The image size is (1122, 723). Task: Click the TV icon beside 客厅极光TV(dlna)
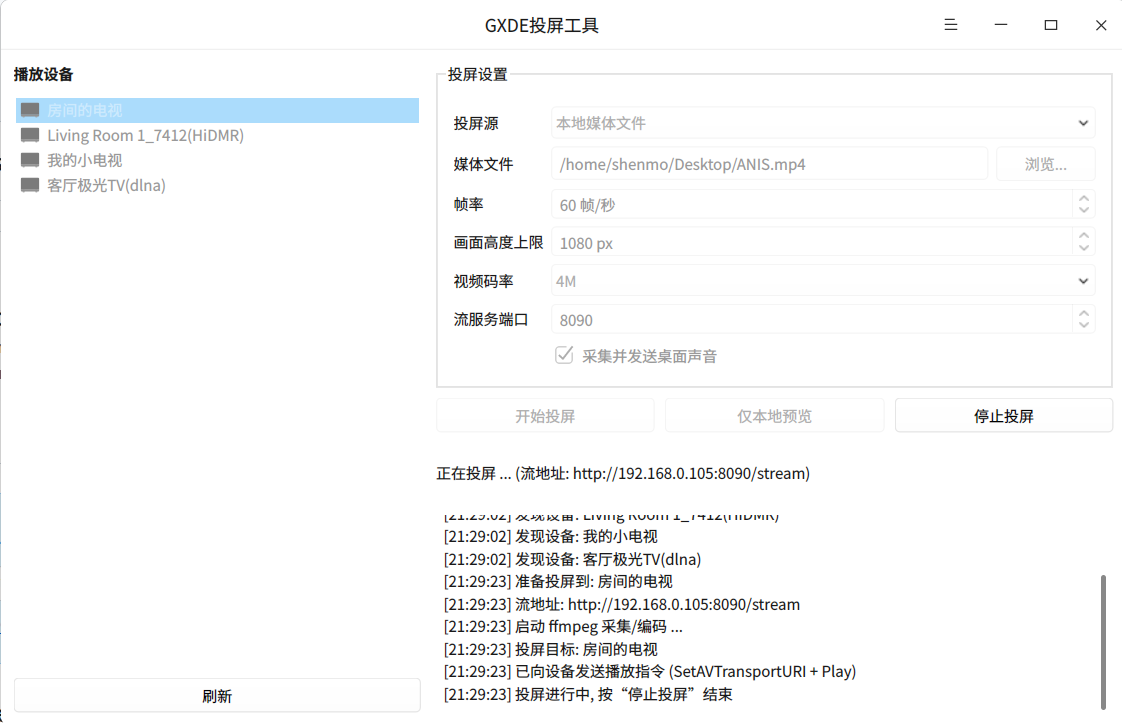pos(30,185)
